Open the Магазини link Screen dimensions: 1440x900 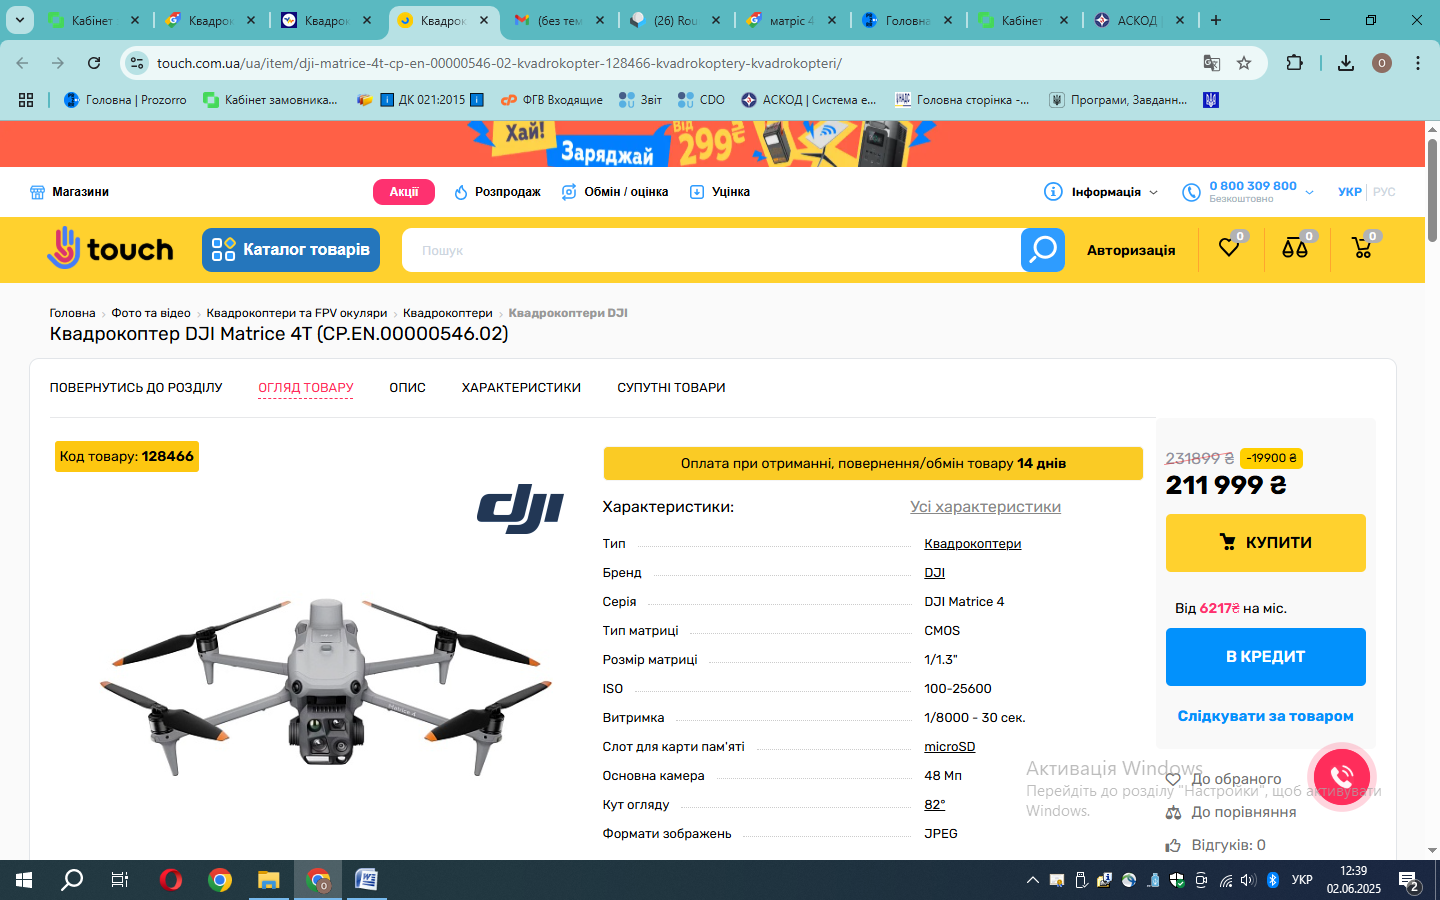pyautogui.click(x=69, y=192)
